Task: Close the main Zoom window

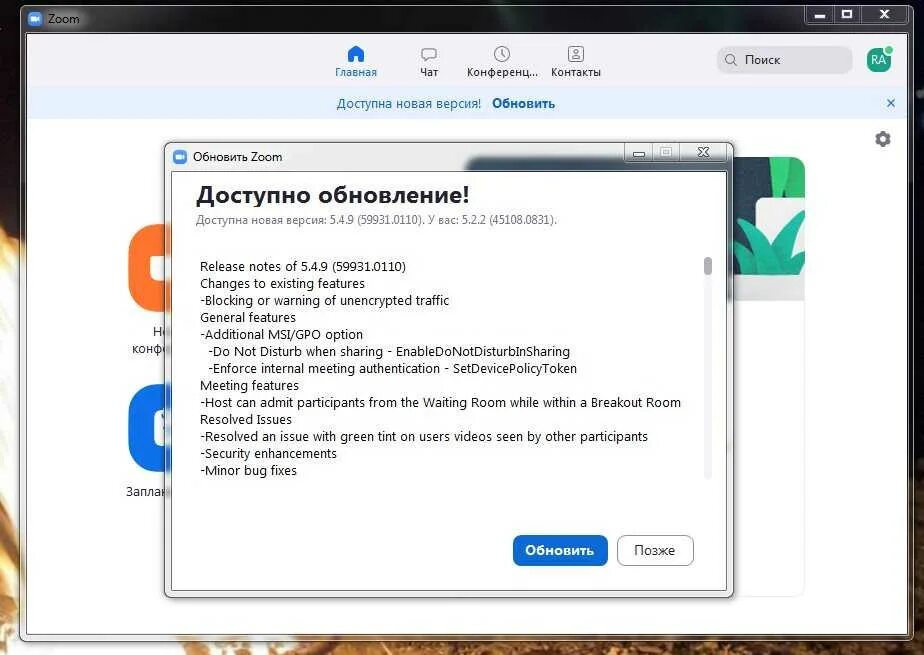Action: (x=884, y=15)
